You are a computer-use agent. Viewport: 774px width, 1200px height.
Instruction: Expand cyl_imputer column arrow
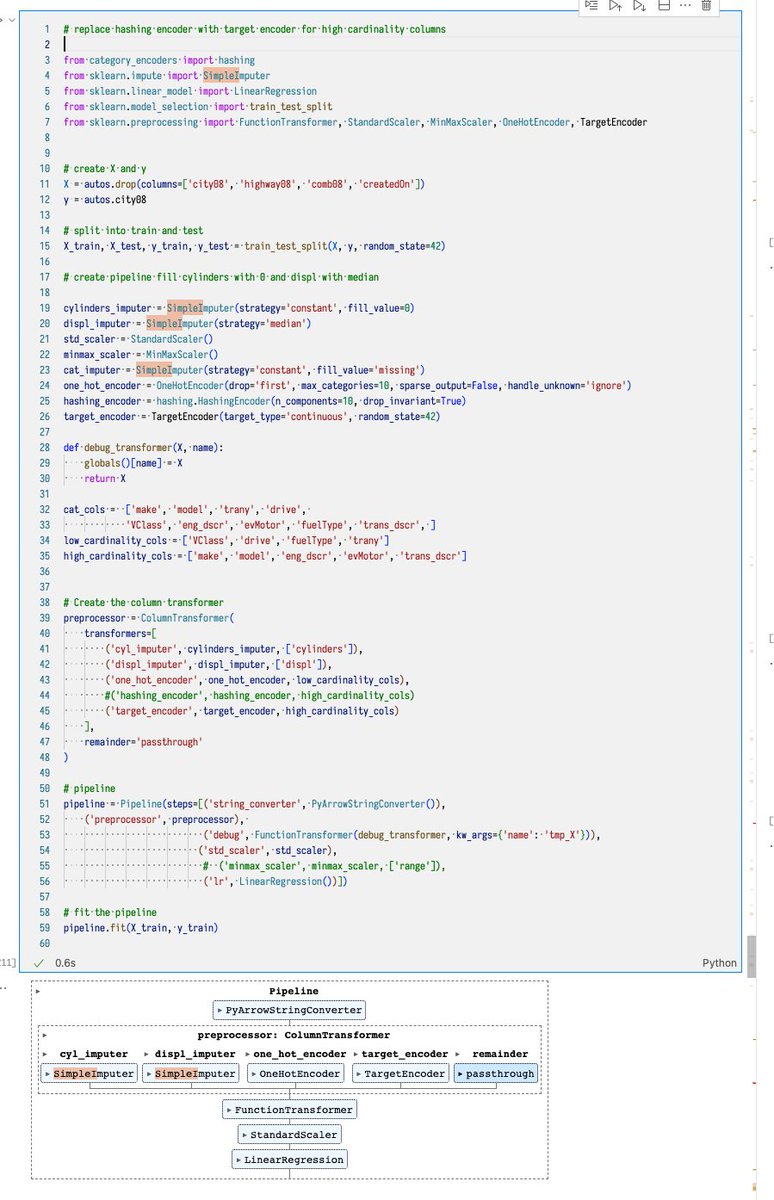coord(46,1054)
